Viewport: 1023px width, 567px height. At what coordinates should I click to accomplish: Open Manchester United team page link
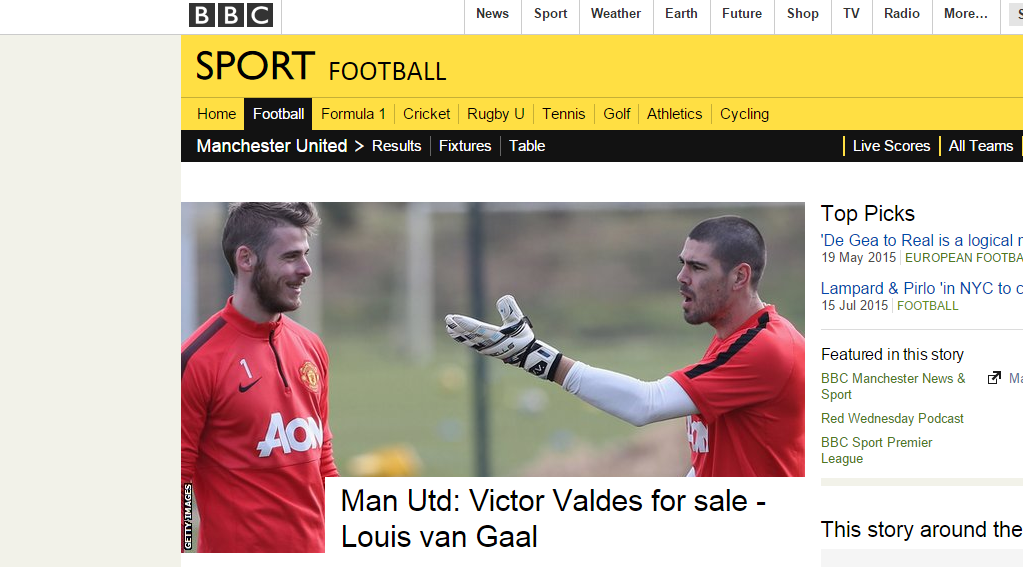[x=271, y=146]
